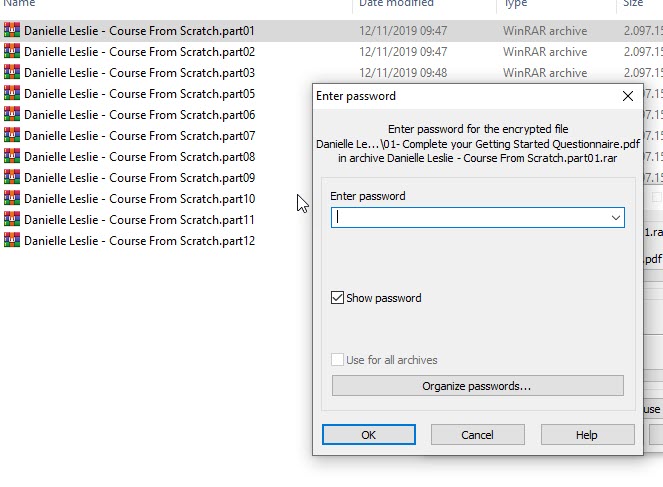This screenshot has width=663, height=487.
Task: Tick the Use for all archives checkbox
Action: coord(337,360)
